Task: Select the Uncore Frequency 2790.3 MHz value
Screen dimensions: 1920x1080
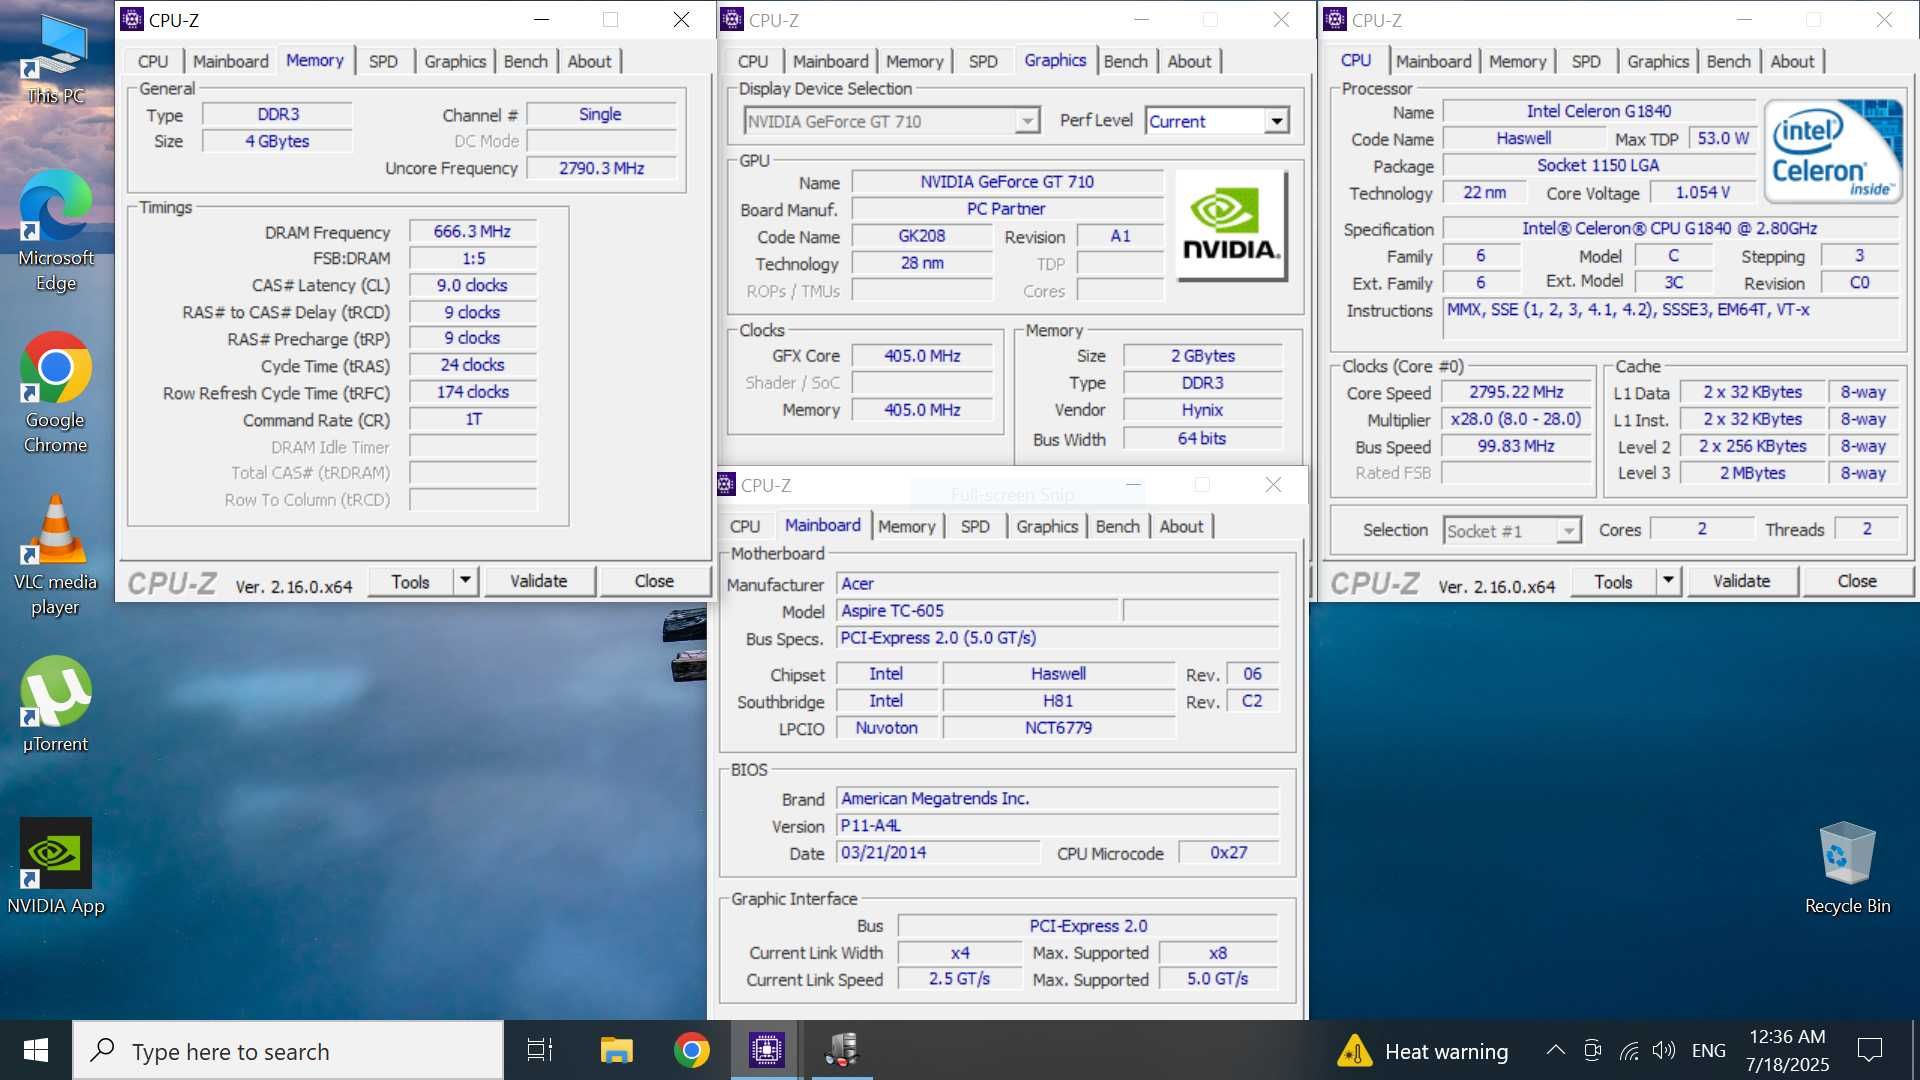Action: click(601, 168)
